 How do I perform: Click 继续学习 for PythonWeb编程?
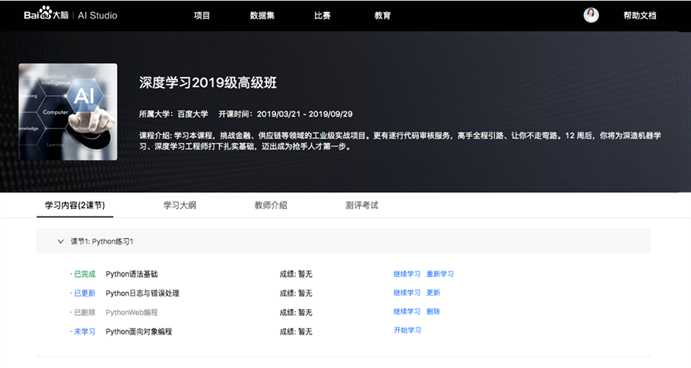pyautogui.click(x=407, y=312)
